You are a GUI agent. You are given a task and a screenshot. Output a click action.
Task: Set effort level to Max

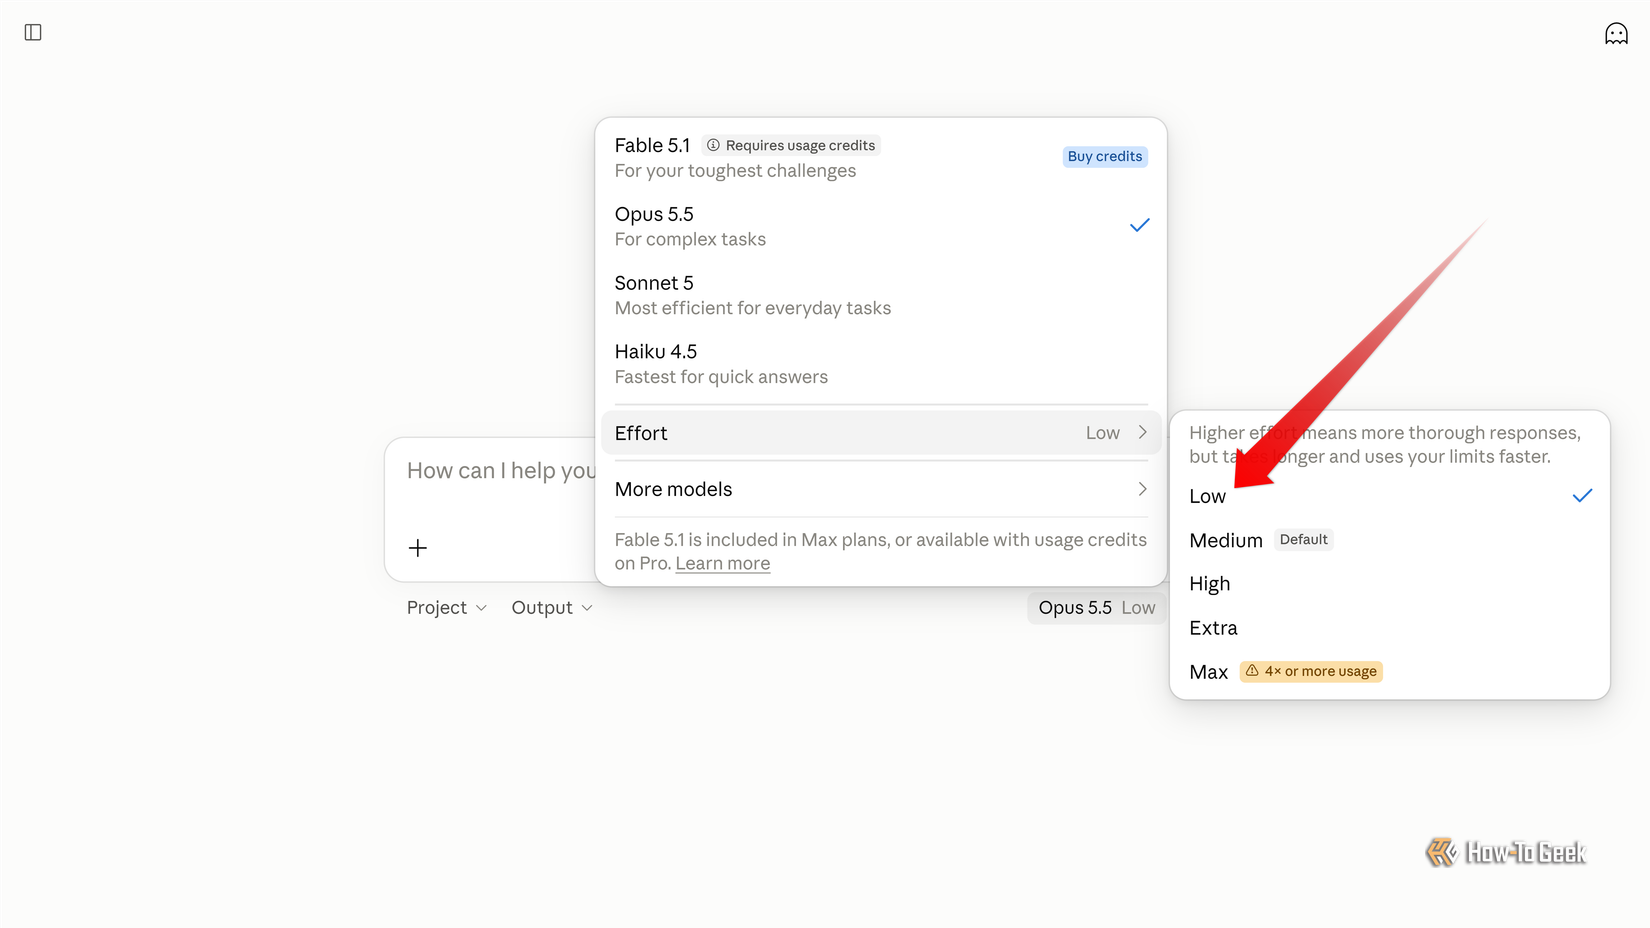1389,672
